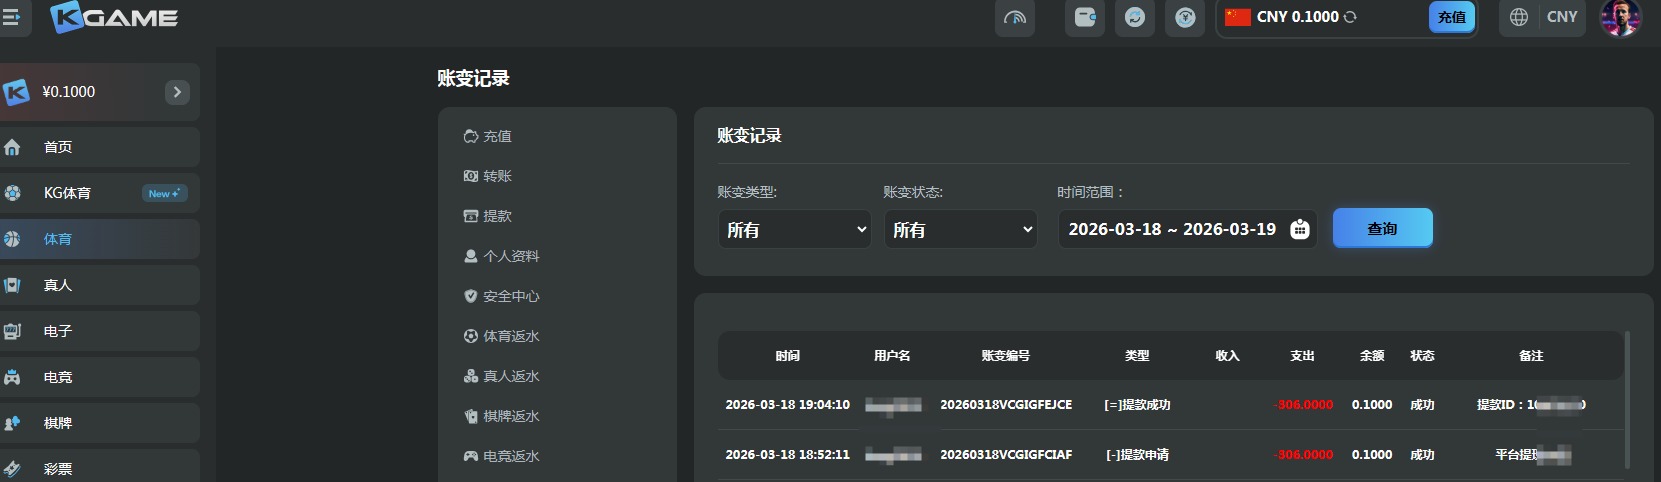Click the date range field 2026-03-18 ~ 2026-03-19
1661x482 pixels.
pos(1187,229)
